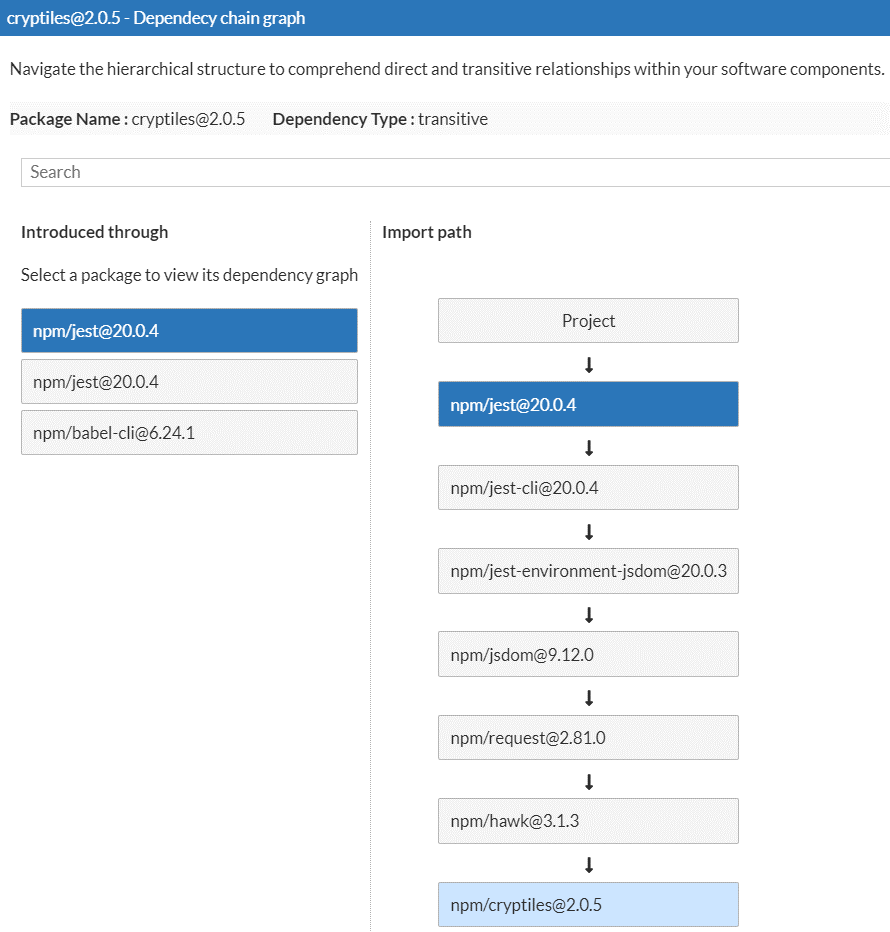Click the Introduced through heading

pos(94,232)
